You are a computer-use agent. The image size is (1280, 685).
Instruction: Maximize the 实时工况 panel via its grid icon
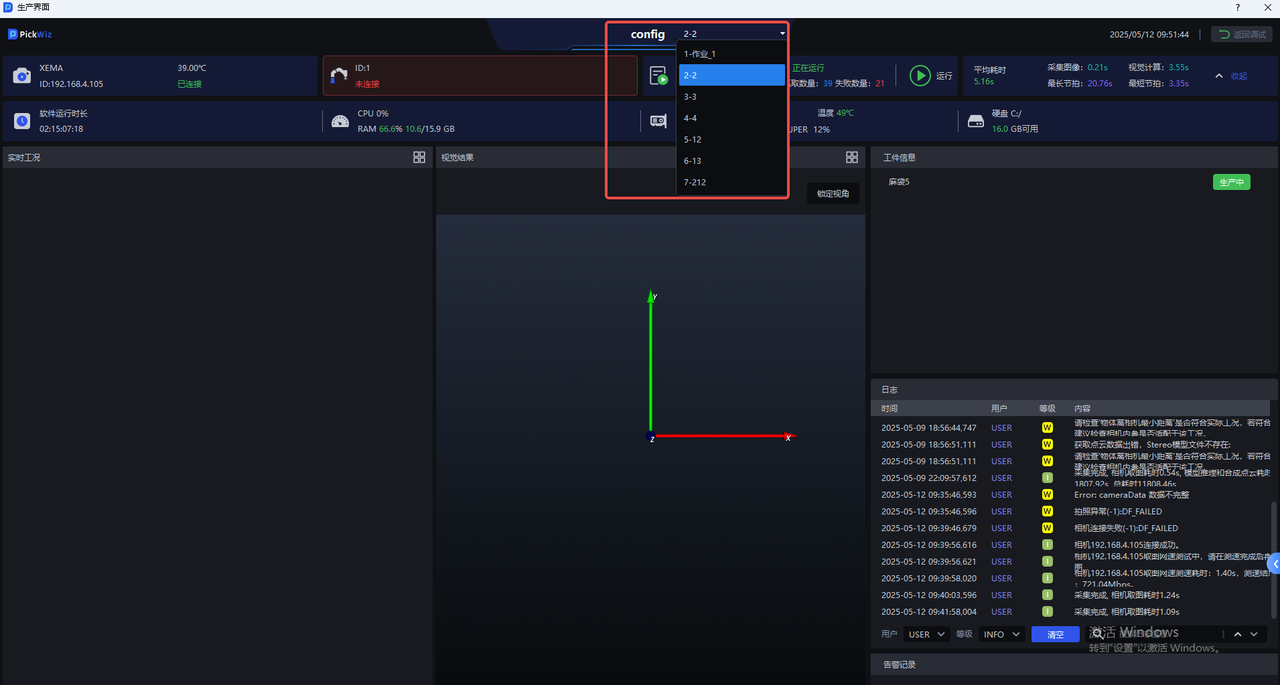tap(419, 158)
